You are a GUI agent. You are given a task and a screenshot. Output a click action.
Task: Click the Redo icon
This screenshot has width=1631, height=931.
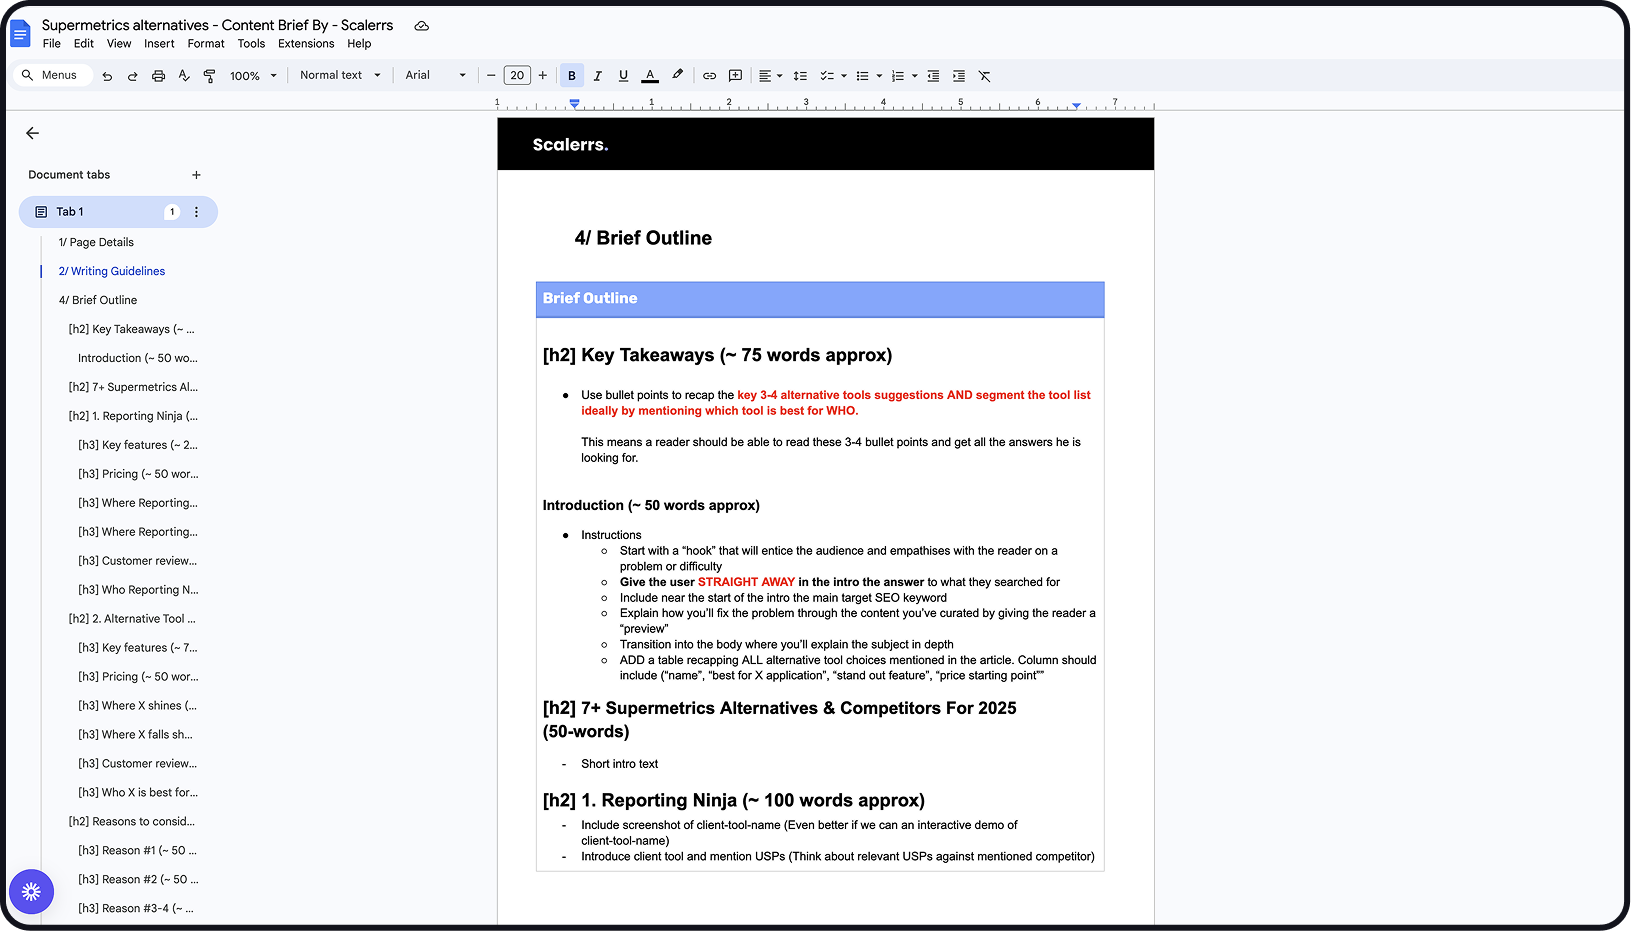point(132,76)
